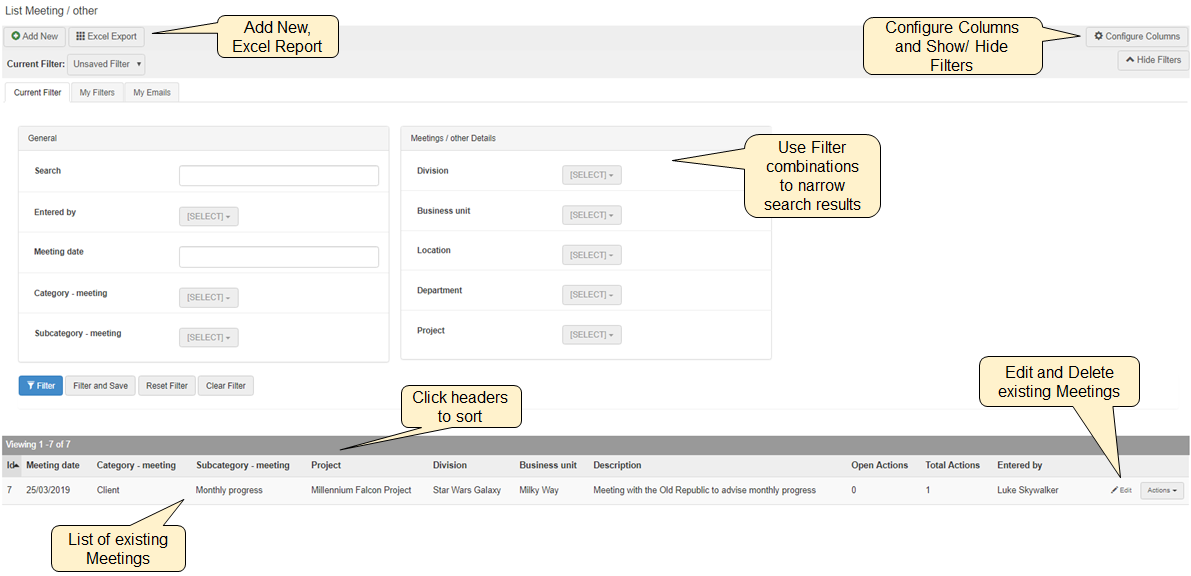
Task: Click in the Search text field
Action: click(x=279, y=176)
